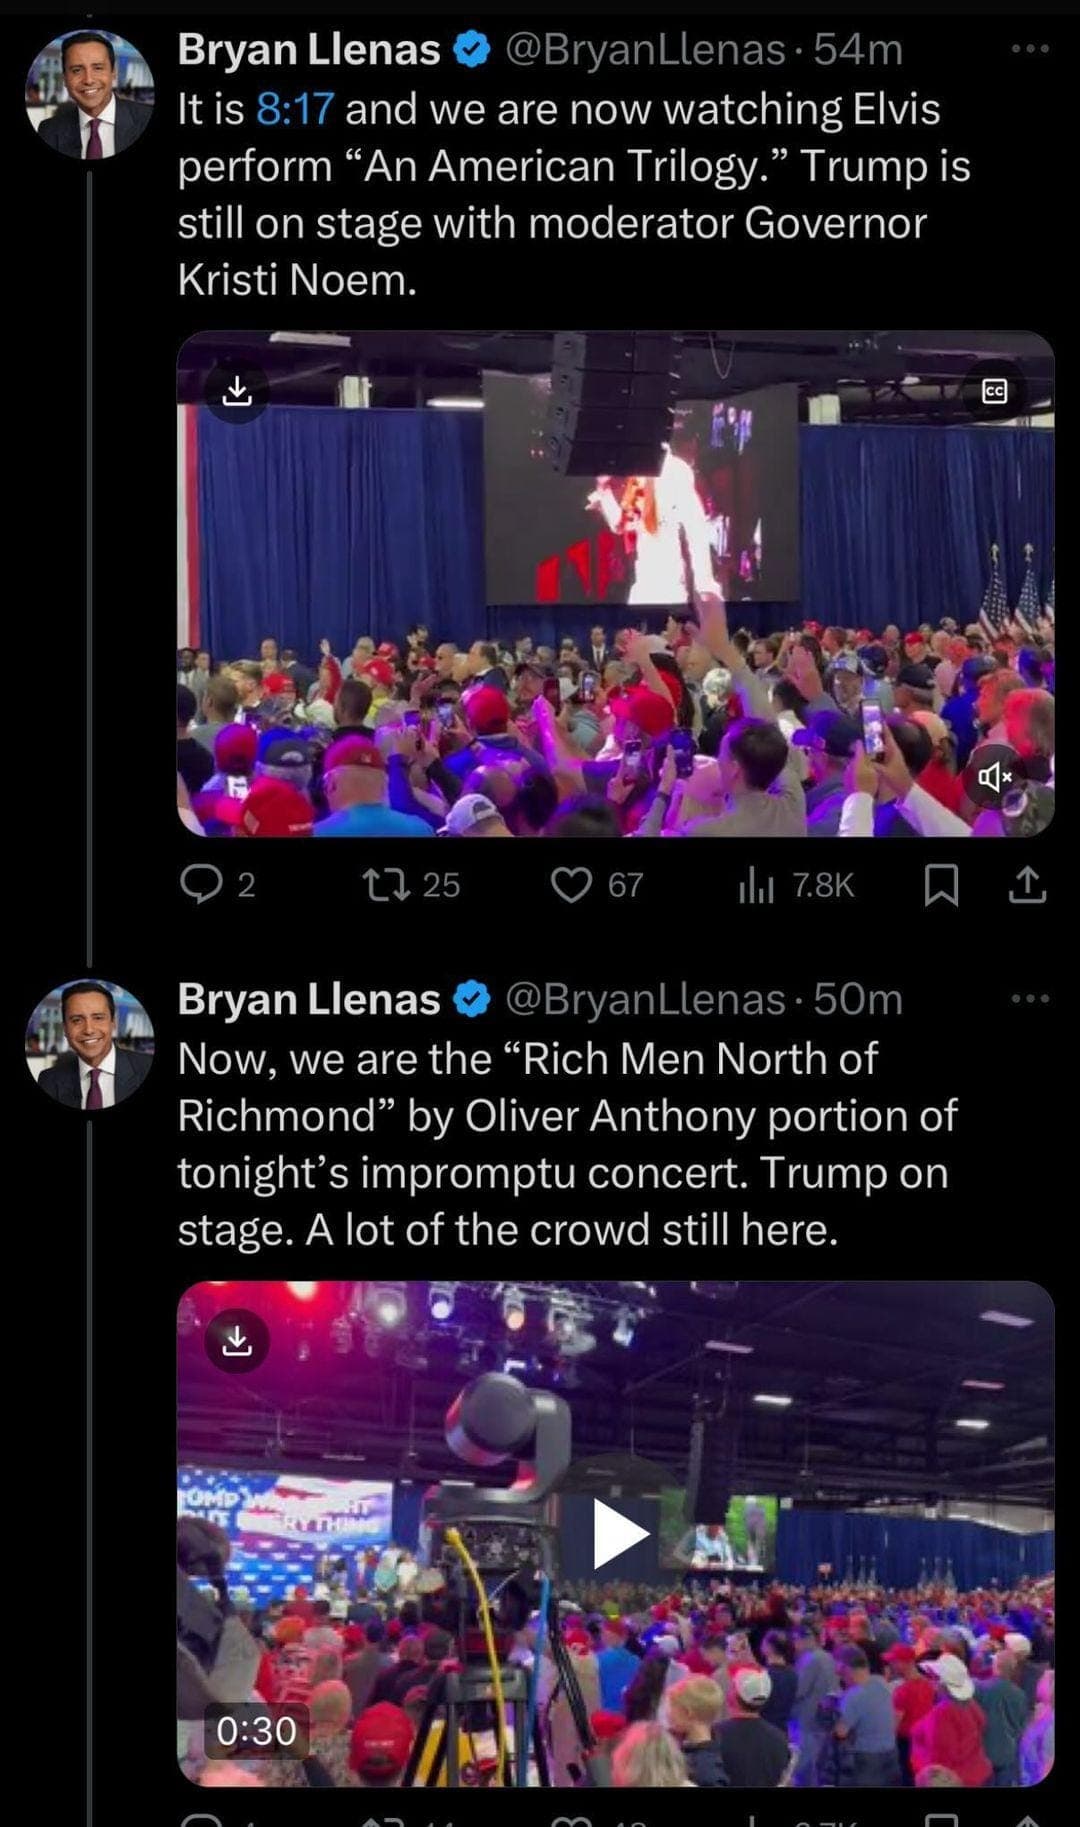This screenshot has width=1080, height=1827.
Task: Download the Rich Men North of Richmond video
Action: pyautogui.click(x=237, y=1340)
